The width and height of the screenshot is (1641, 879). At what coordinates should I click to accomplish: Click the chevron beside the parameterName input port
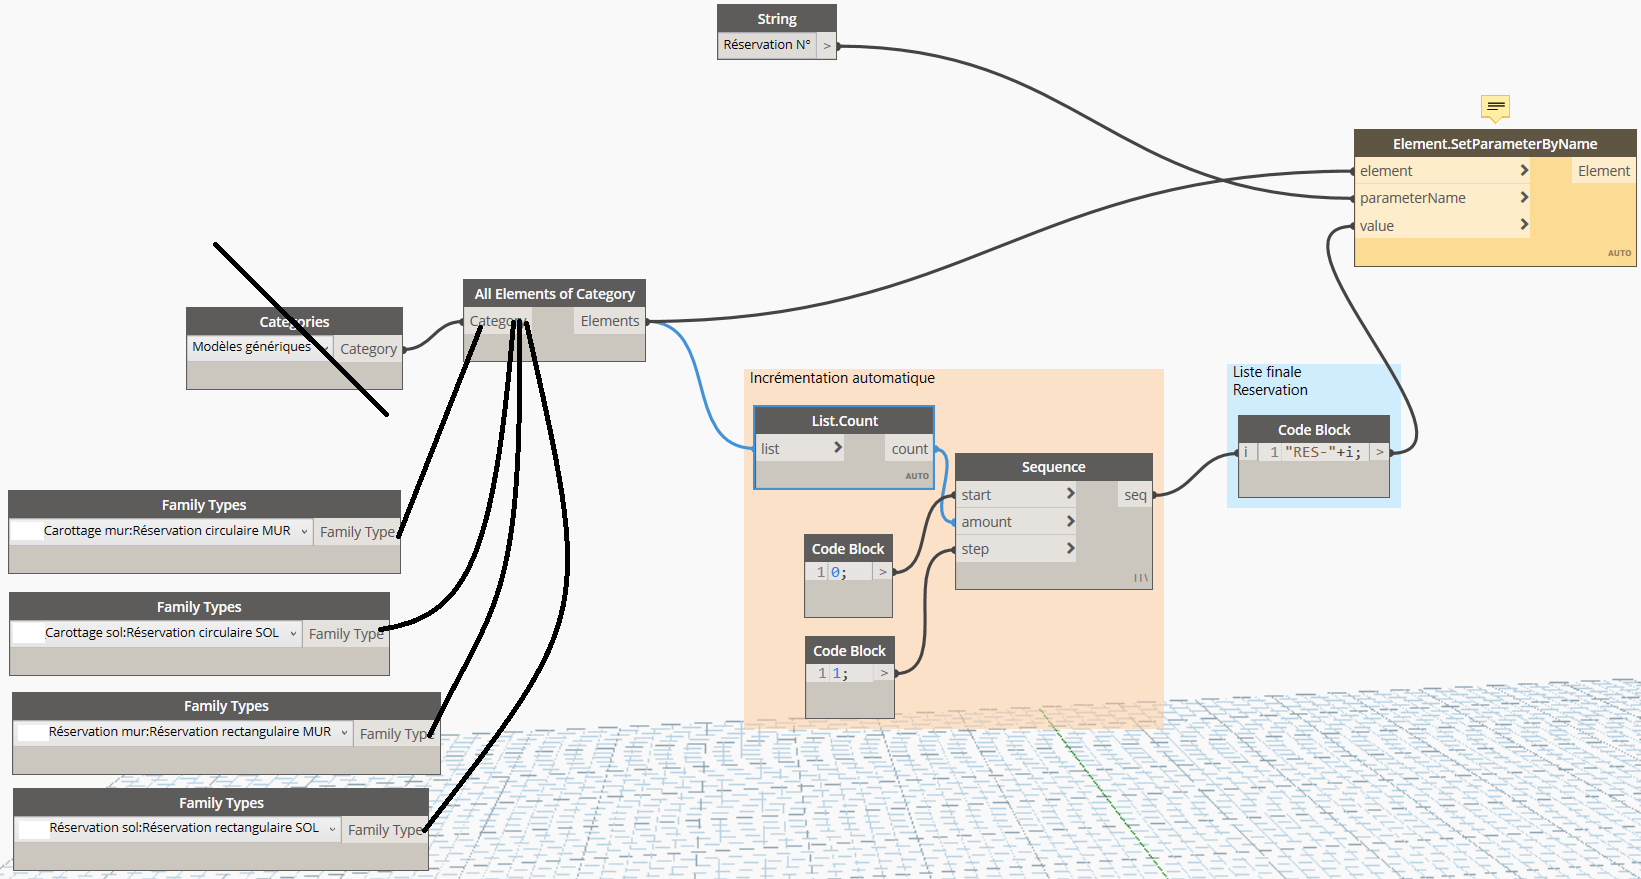(1524, 198)
